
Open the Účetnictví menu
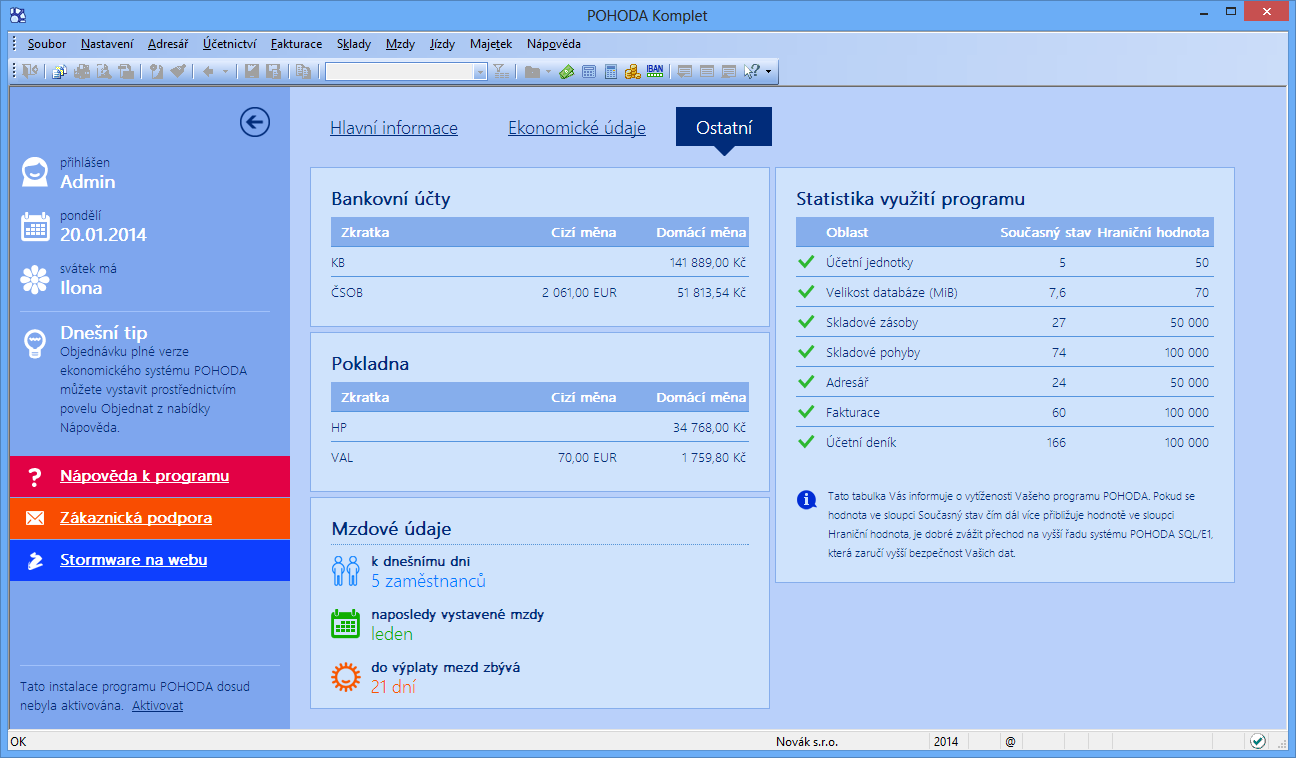tap(229, 44)
